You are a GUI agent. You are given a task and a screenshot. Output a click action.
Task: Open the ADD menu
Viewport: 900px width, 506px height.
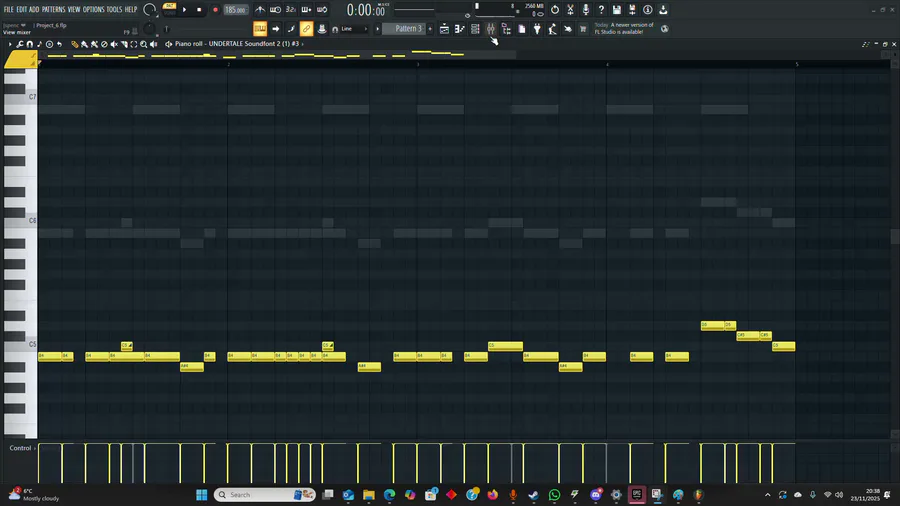(x=34, y=10)
